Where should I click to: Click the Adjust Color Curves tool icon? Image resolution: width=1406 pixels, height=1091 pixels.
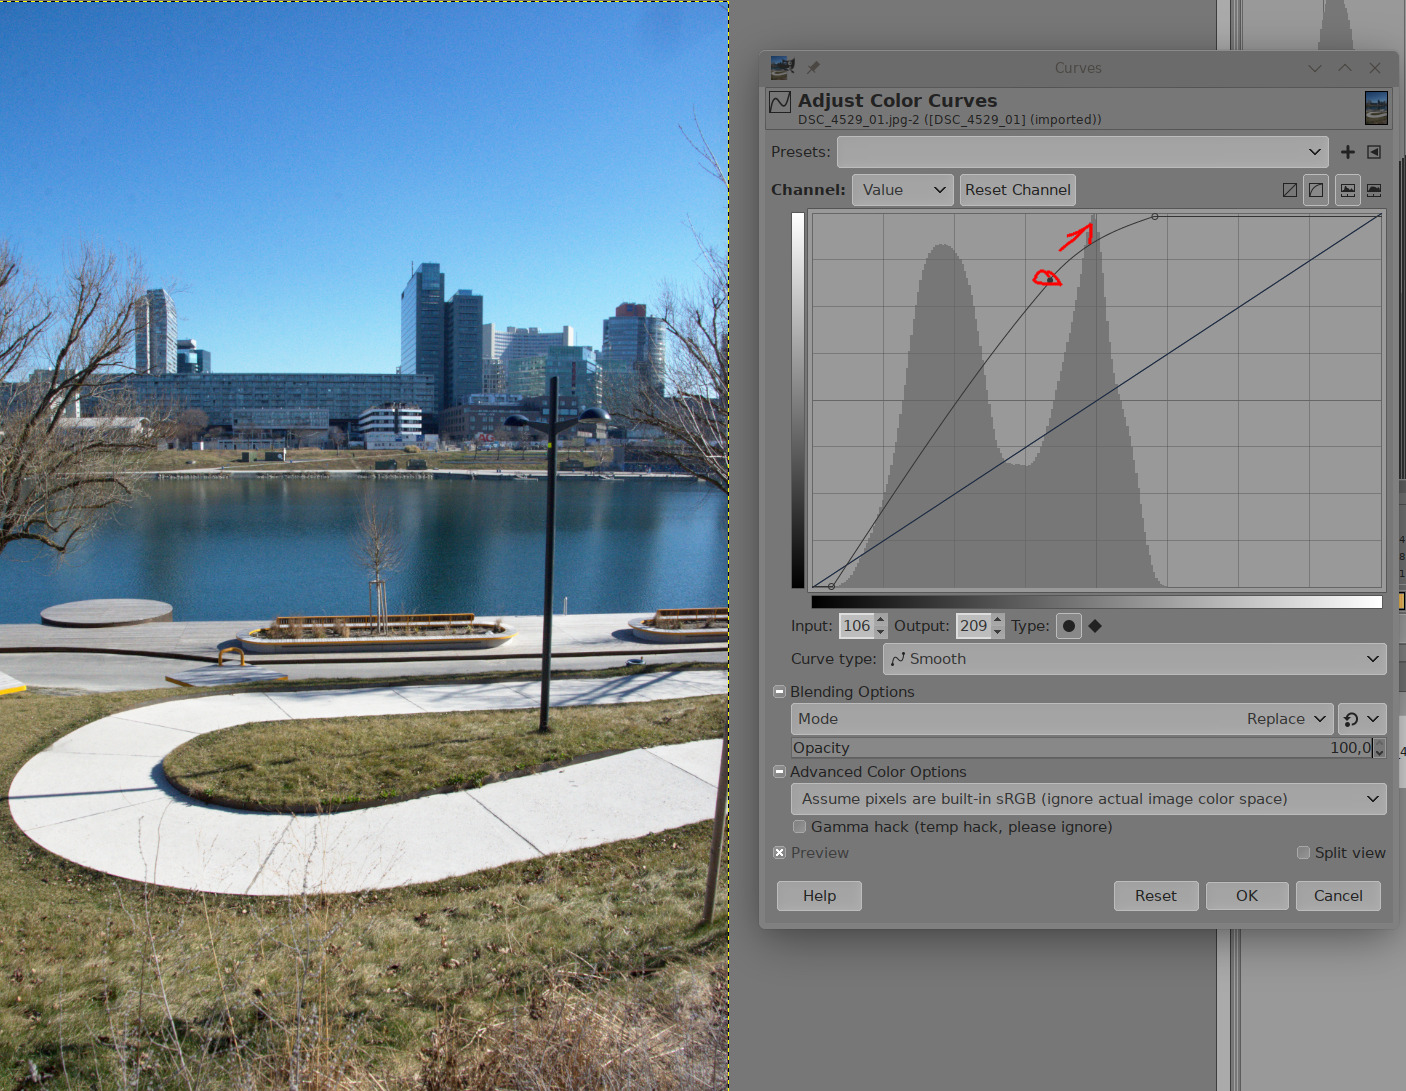pyautogui.click(x=780, y=101)
